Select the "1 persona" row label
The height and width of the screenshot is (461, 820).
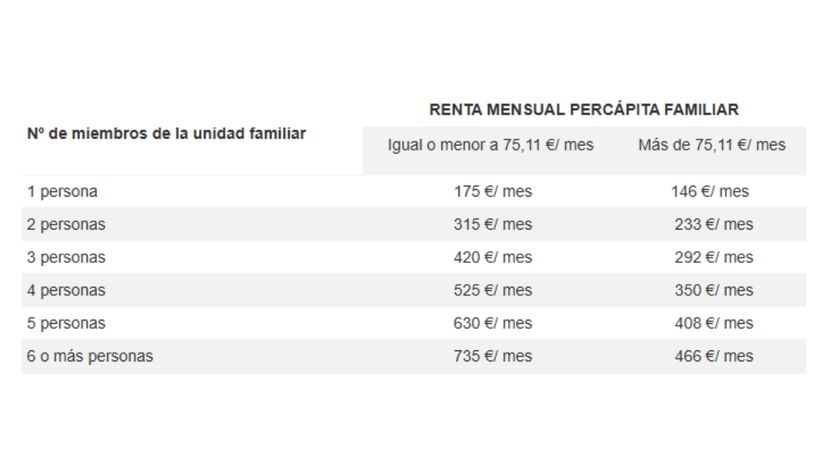click(62, 191)
